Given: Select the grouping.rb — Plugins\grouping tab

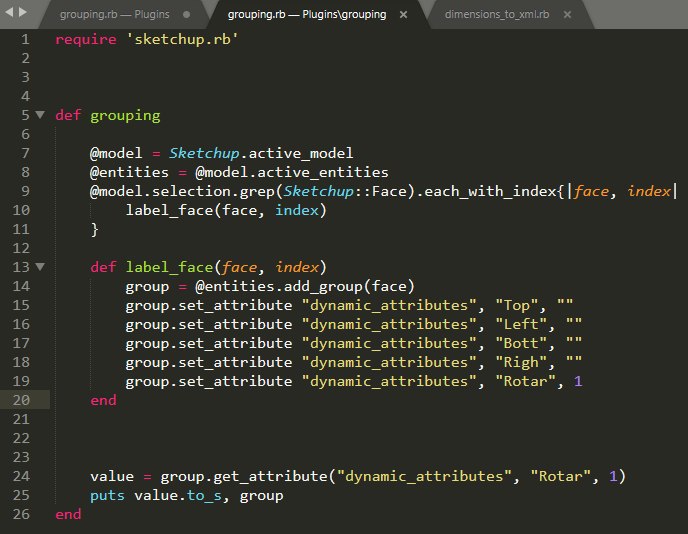Looking at the screenshot, I should tap(307, 14).
